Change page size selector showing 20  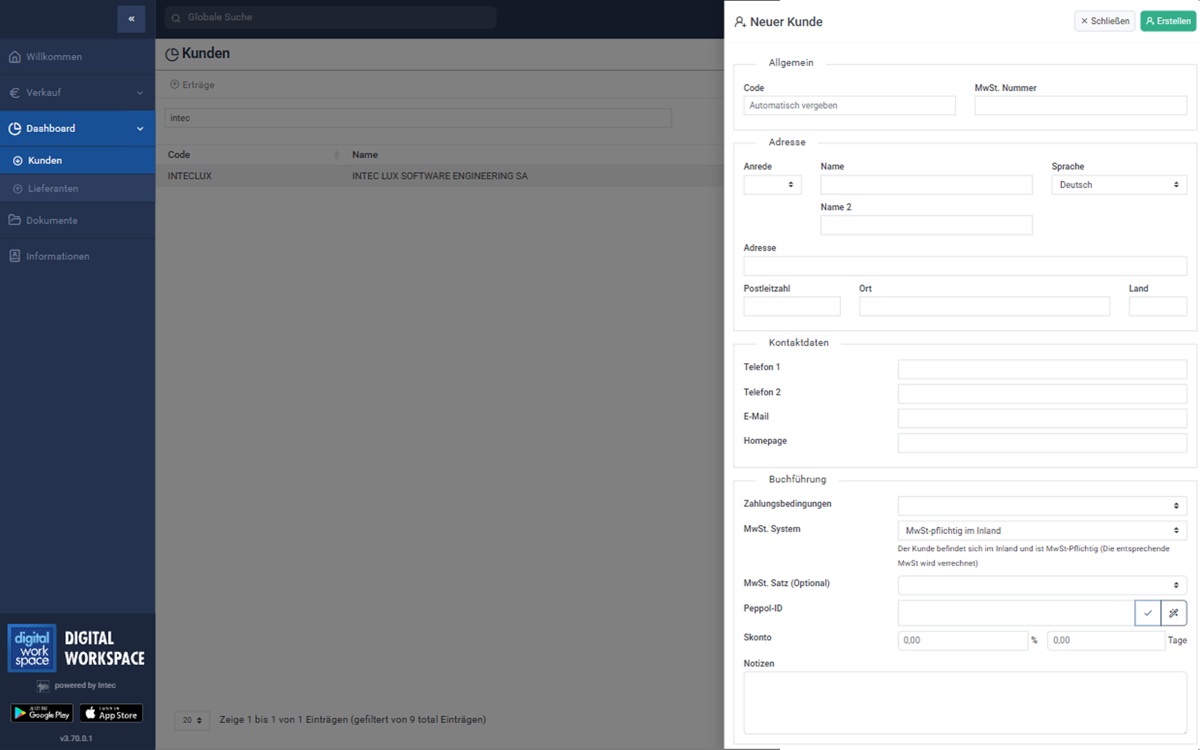click(x=192, y=720)
